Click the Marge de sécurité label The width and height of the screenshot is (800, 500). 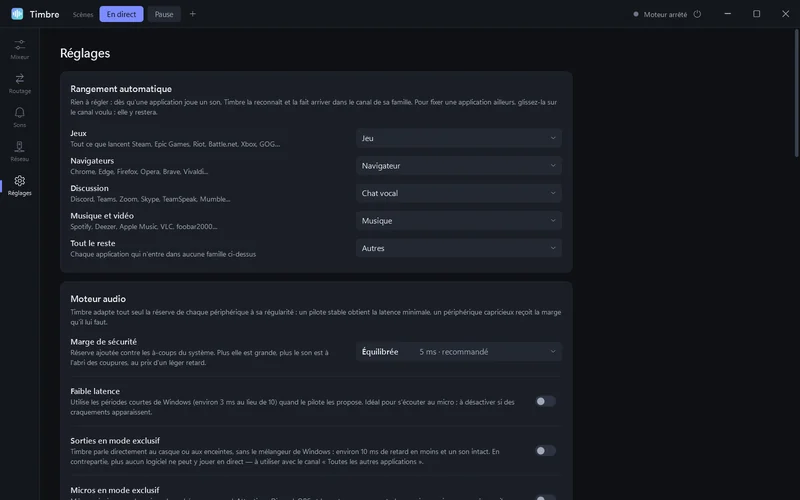(x=104, y=341)
